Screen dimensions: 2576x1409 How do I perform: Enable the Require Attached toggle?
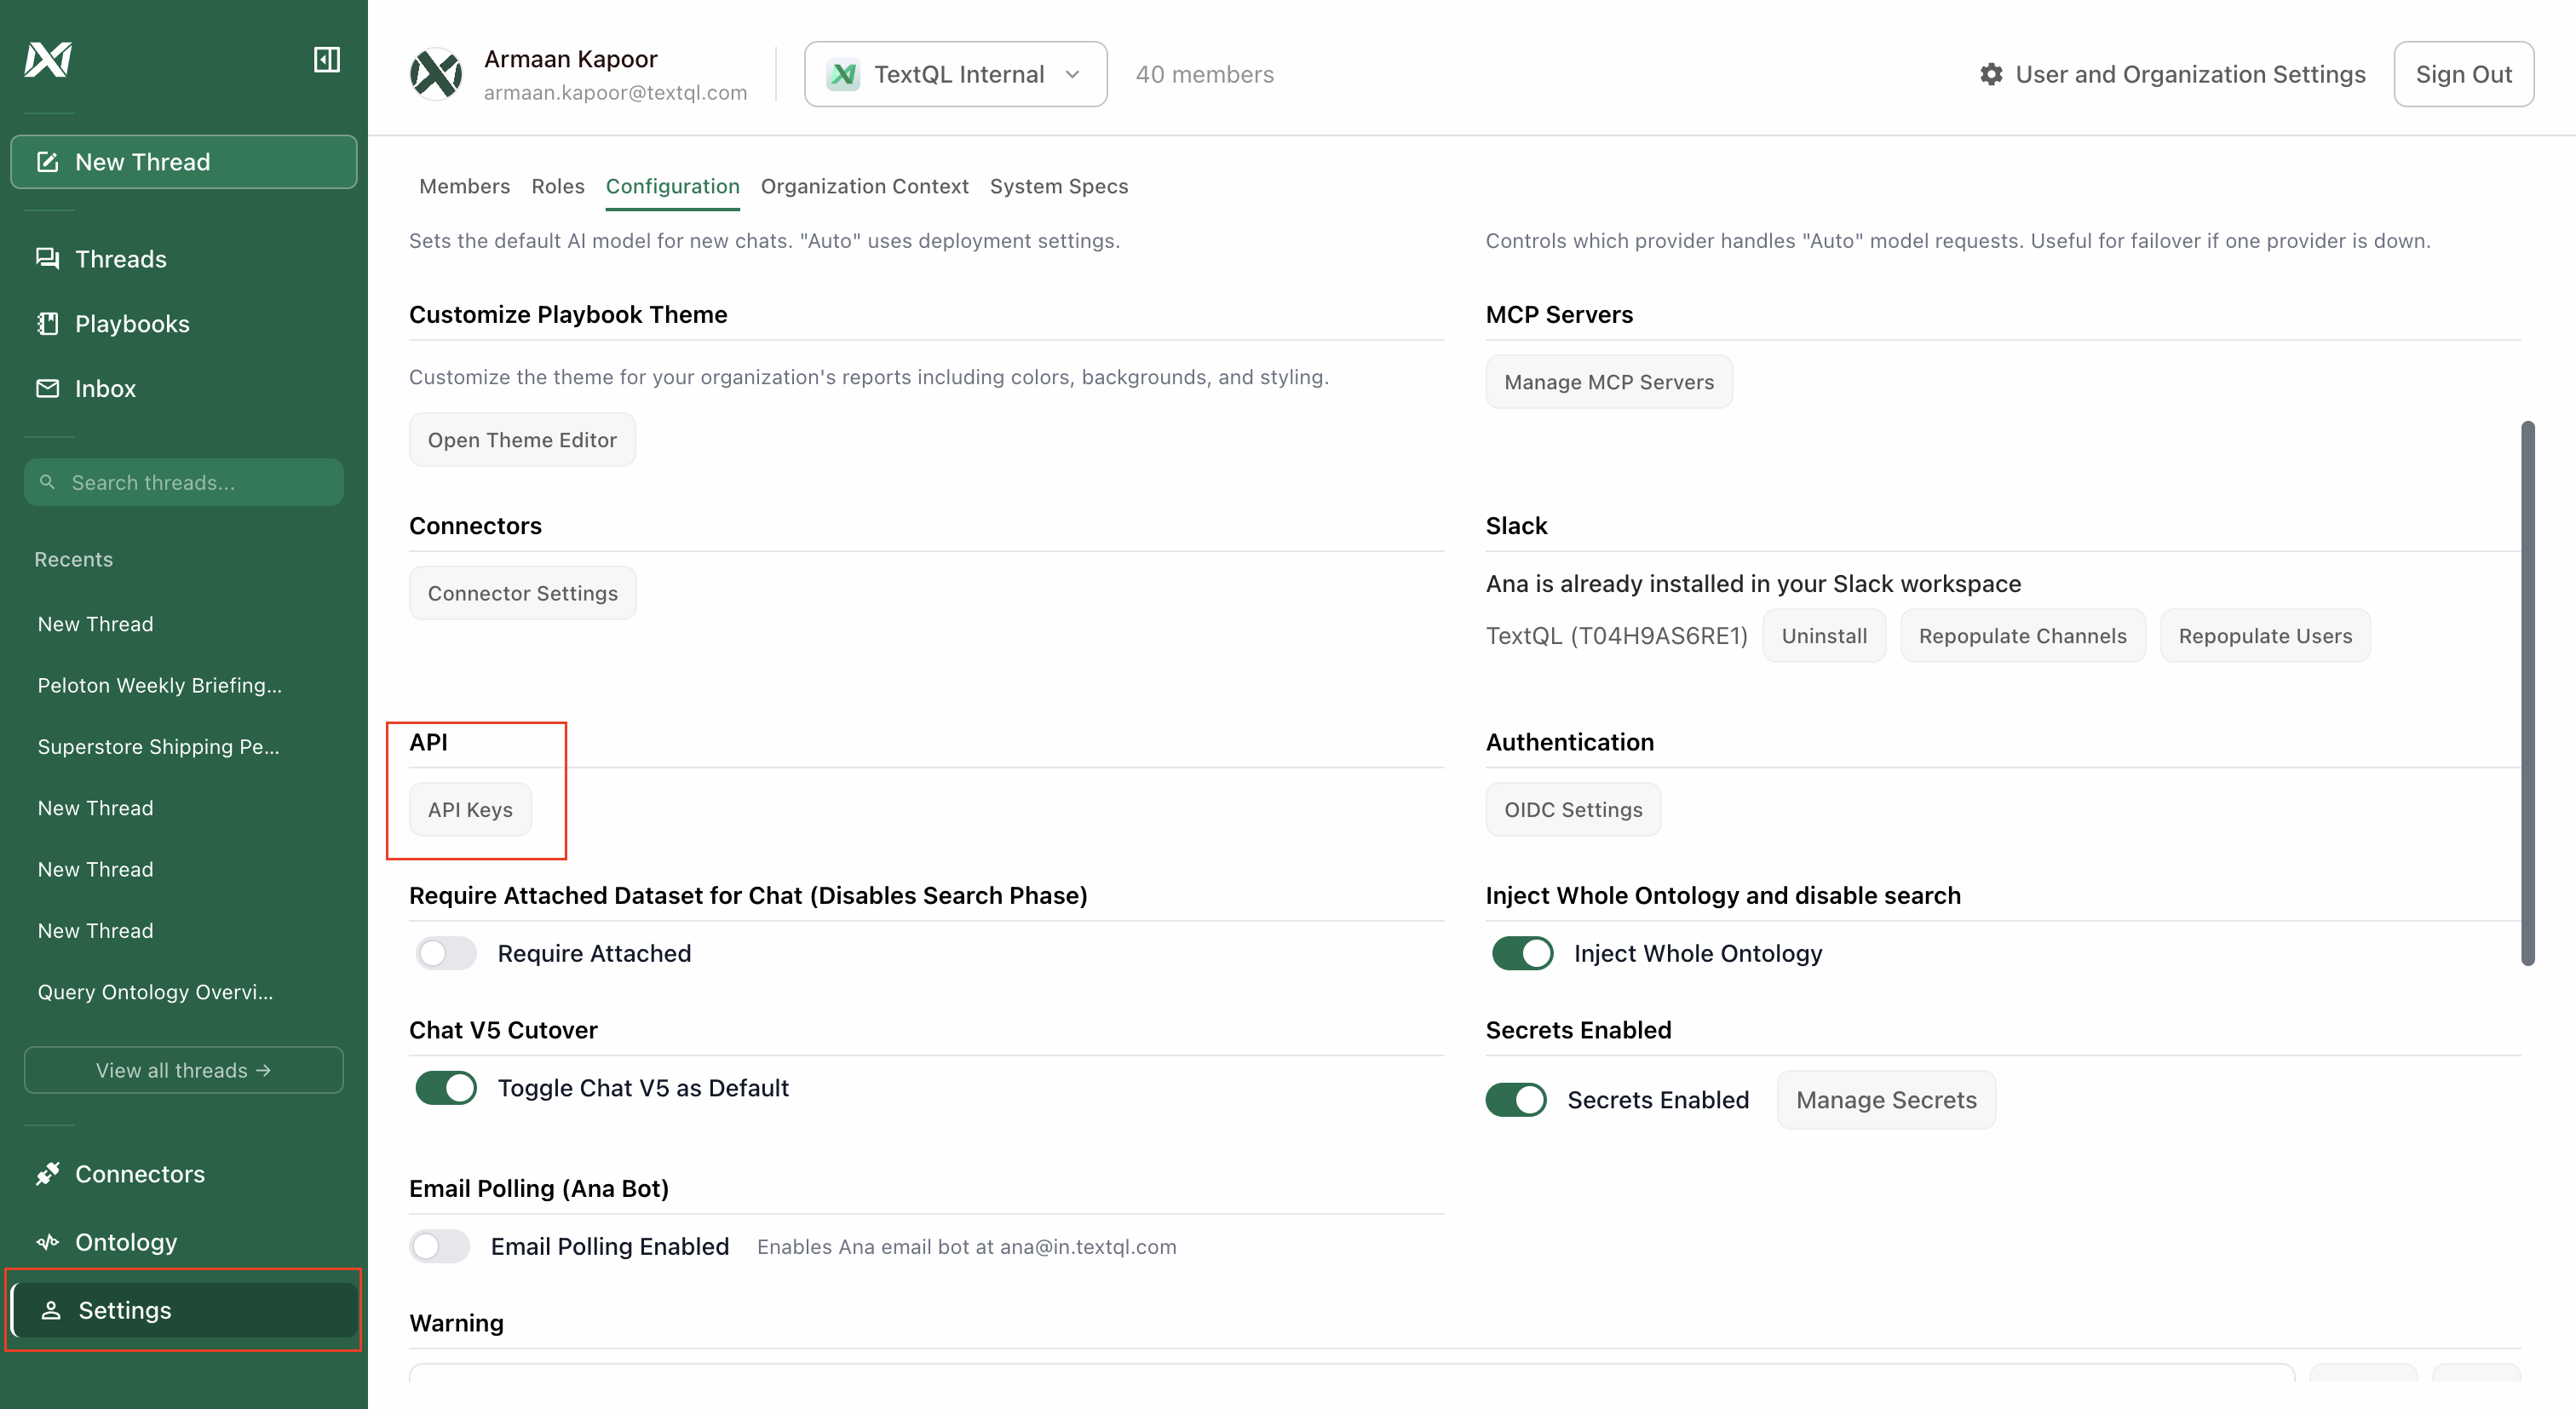coord(445,953)
